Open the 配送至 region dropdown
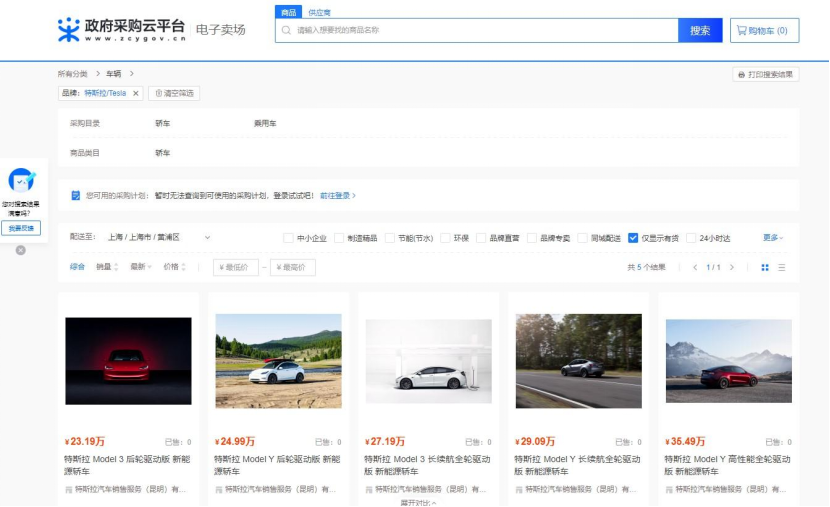 159,237
